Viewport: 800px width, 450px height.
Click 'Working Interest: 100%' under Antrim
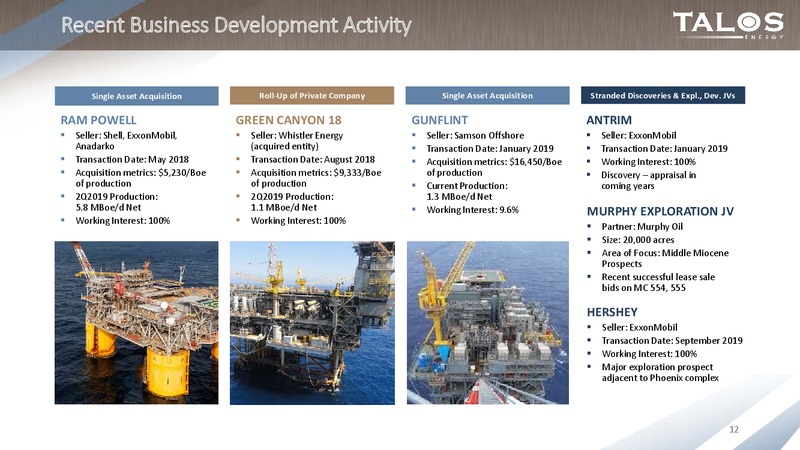click(648, 162)
